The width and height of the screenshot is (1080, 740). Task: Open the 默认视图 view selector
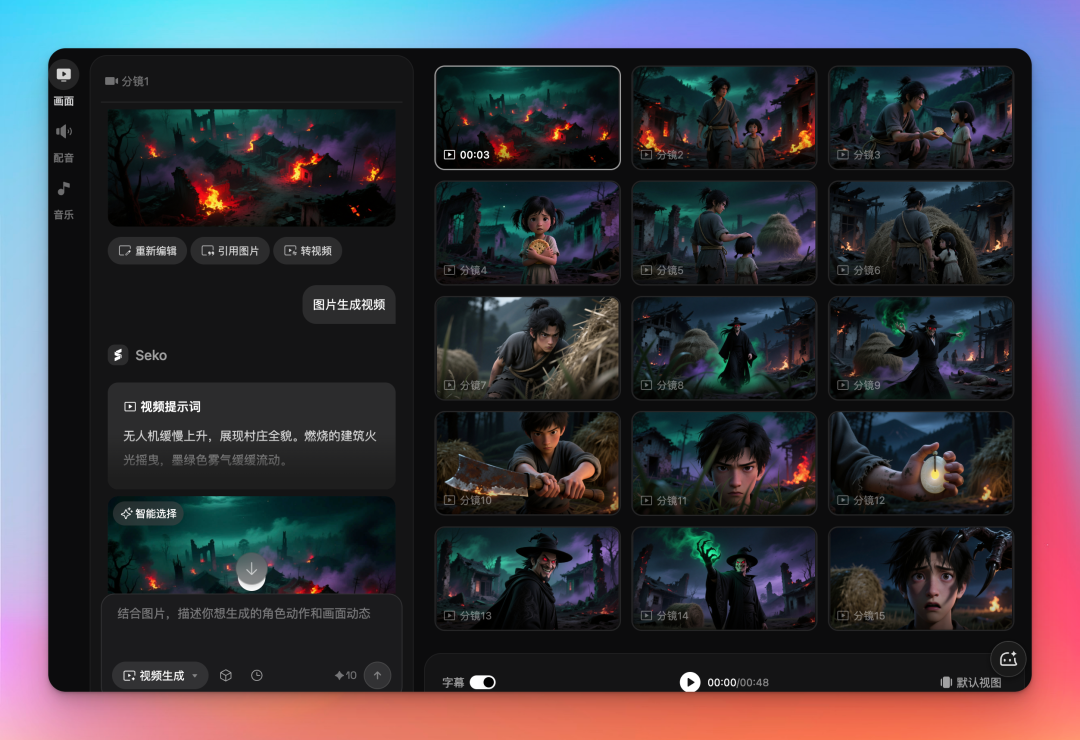click(970, 682)
